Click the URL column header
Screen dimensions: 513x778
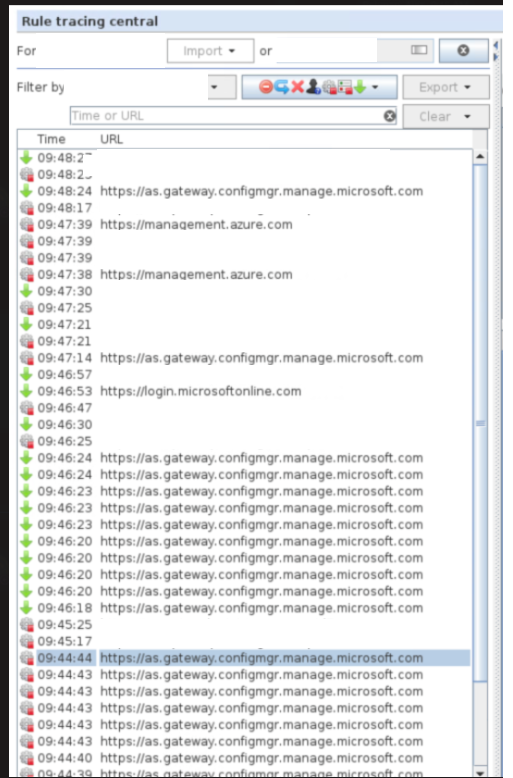point(111,139)
